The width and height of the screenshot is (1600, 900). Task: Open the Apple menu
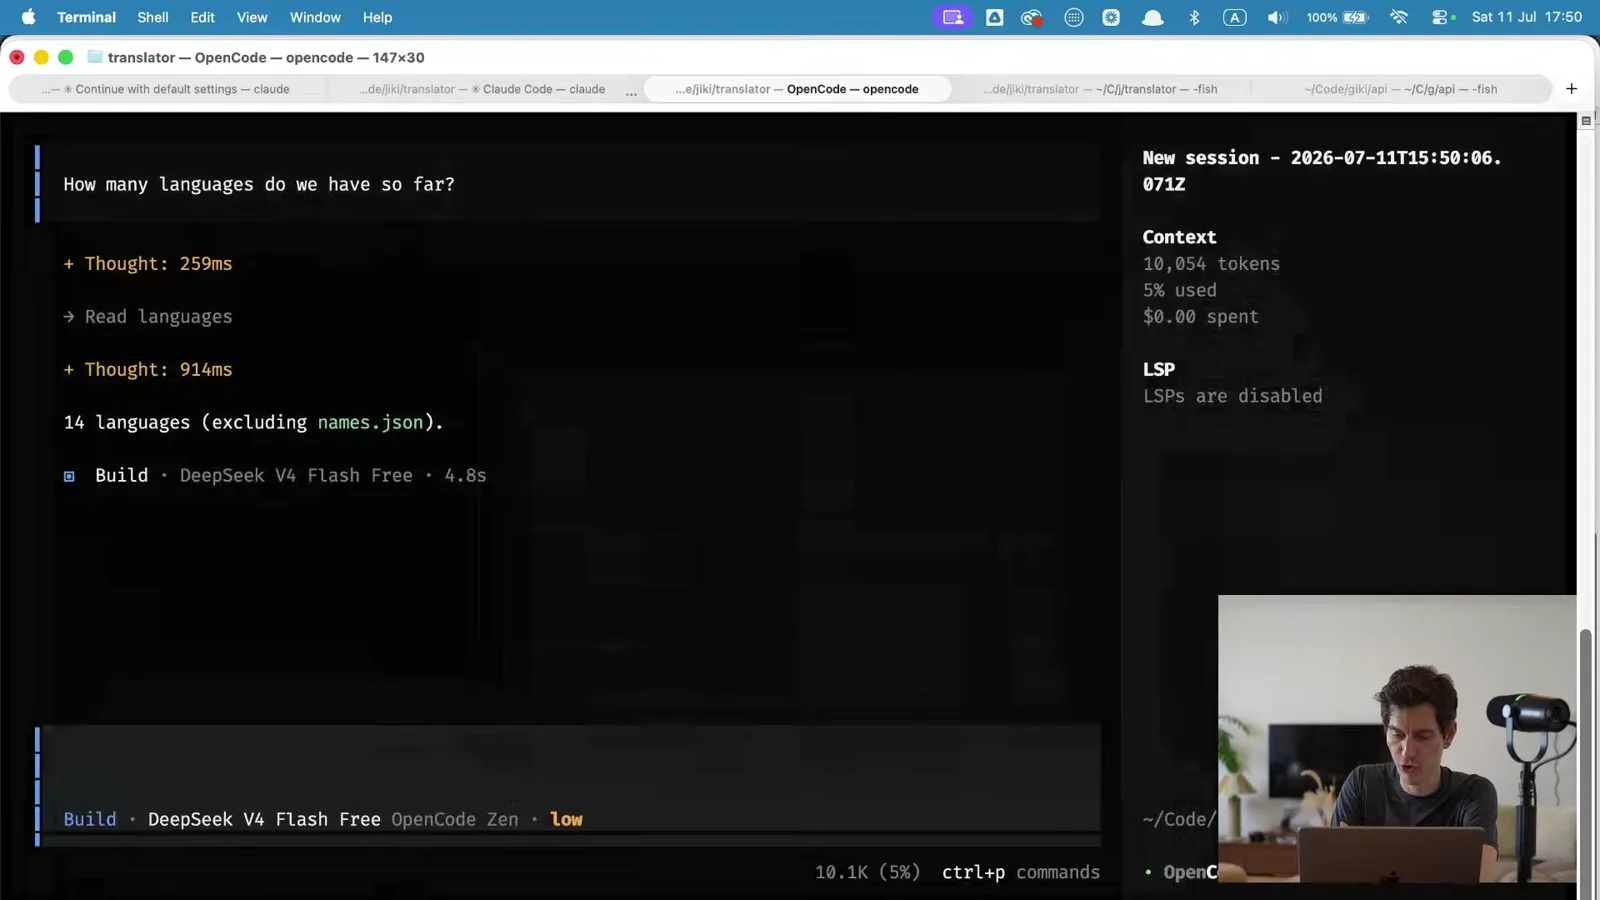point(28,17)
